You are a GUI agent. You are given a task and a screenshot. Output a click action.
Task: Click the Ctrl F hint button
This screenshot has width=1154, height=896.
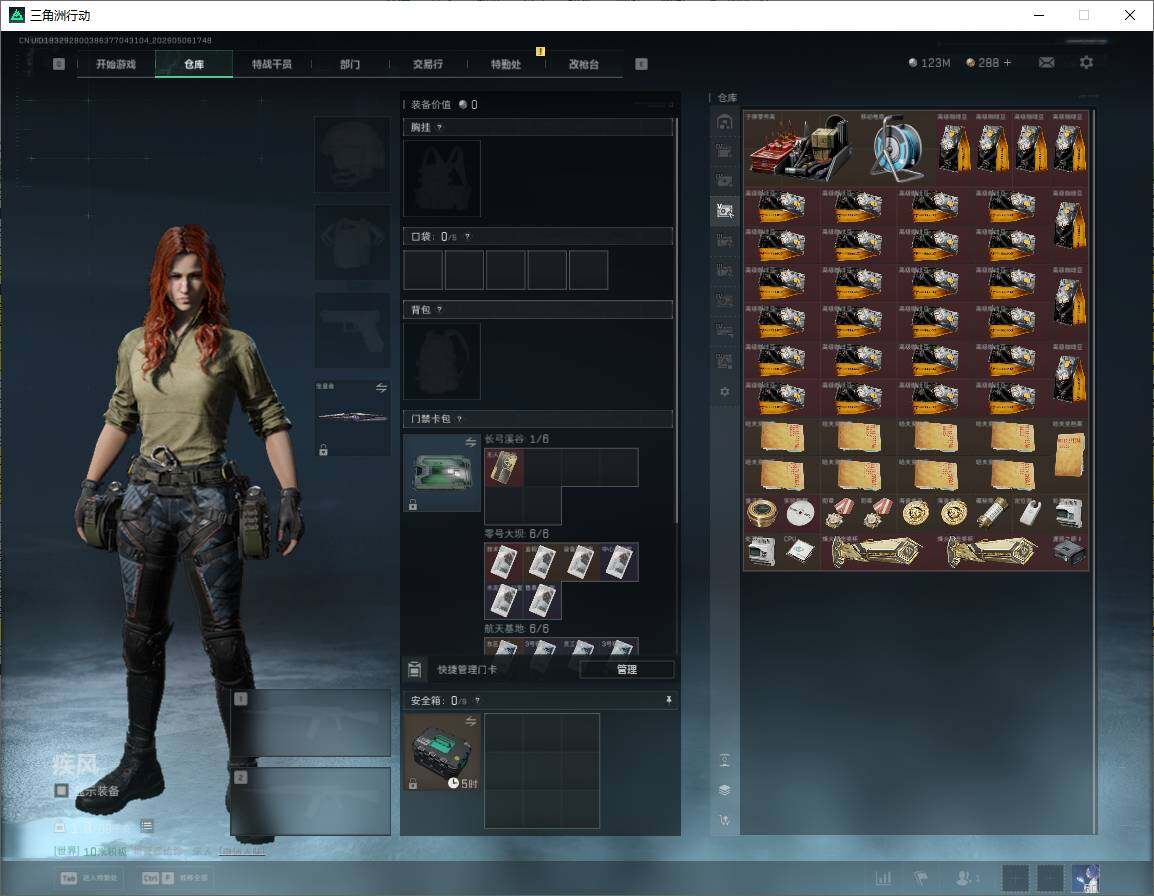[x=175, y=878]
